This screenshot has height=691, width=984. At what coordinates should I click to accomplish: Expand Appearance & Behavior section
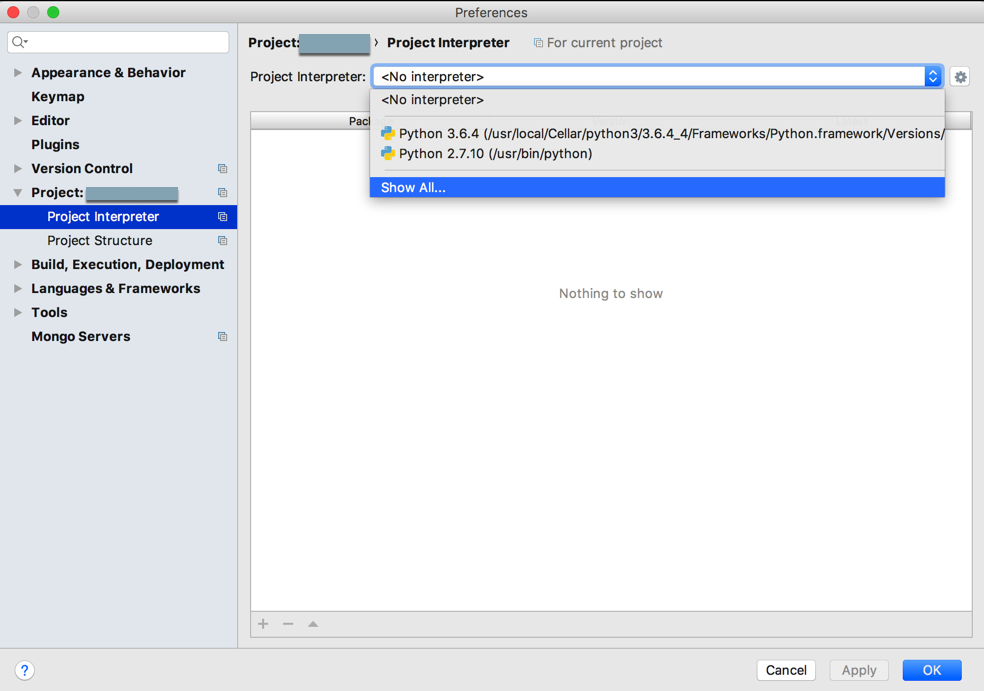pos(18,73)
